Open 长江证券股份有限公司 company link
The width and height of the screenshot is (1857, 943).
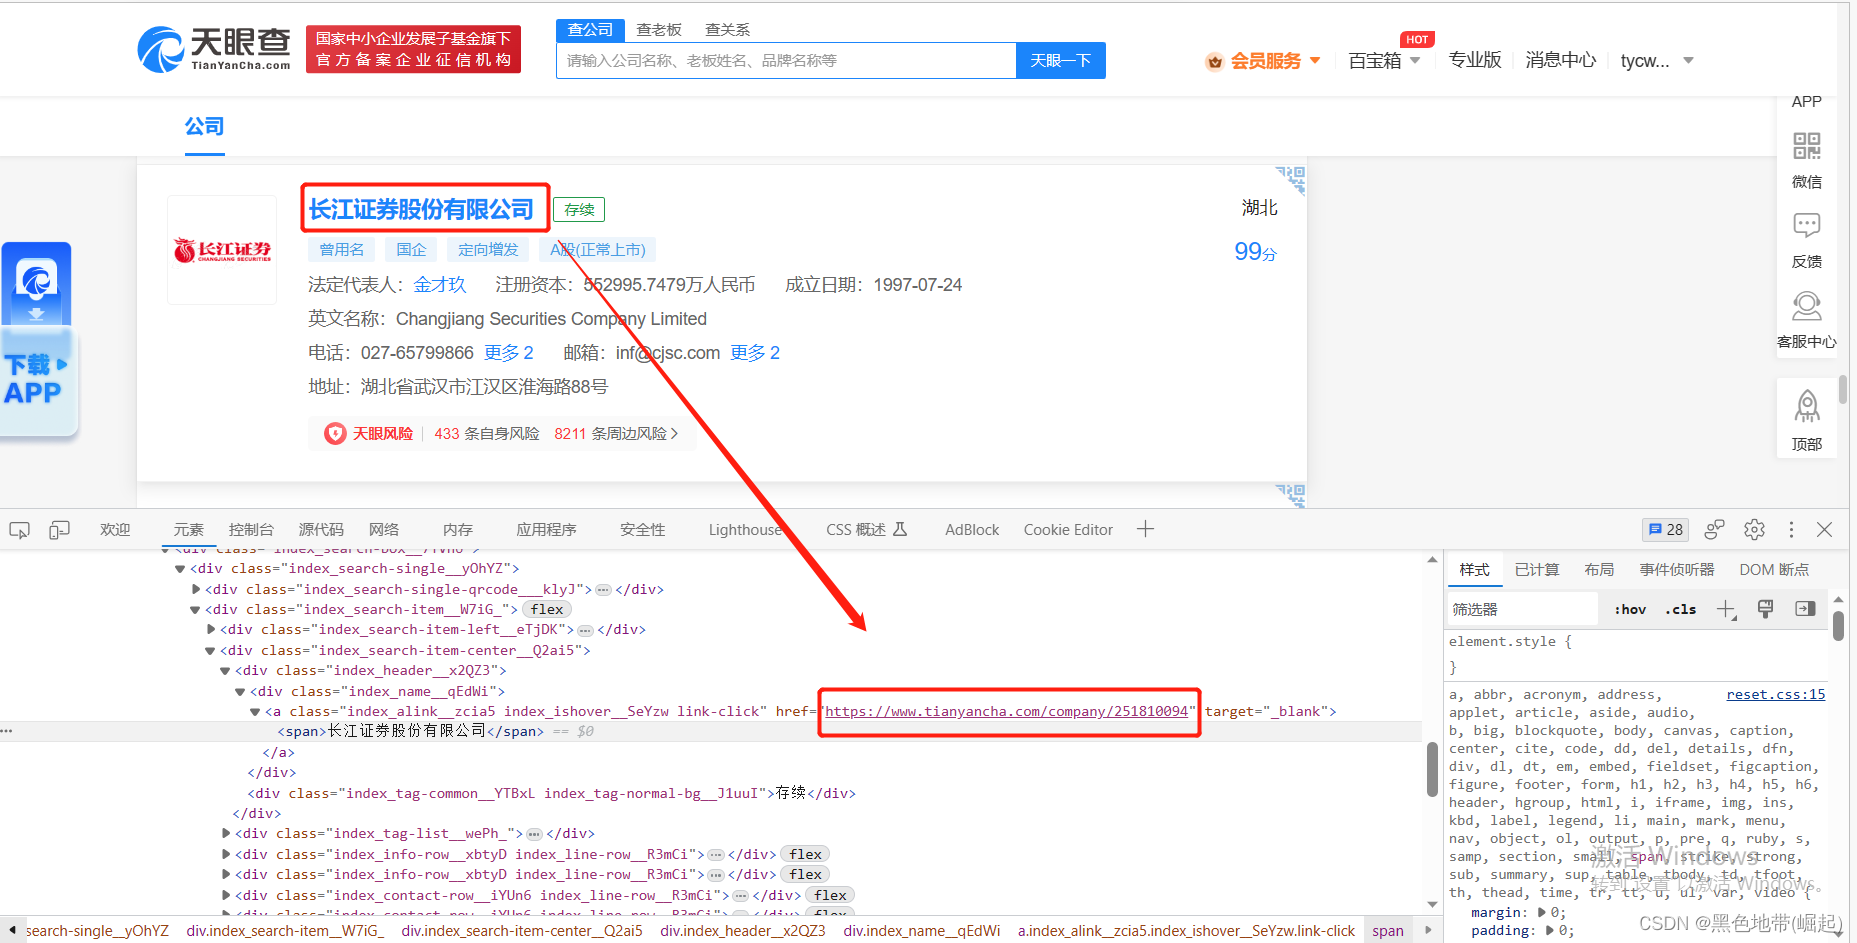421,209
